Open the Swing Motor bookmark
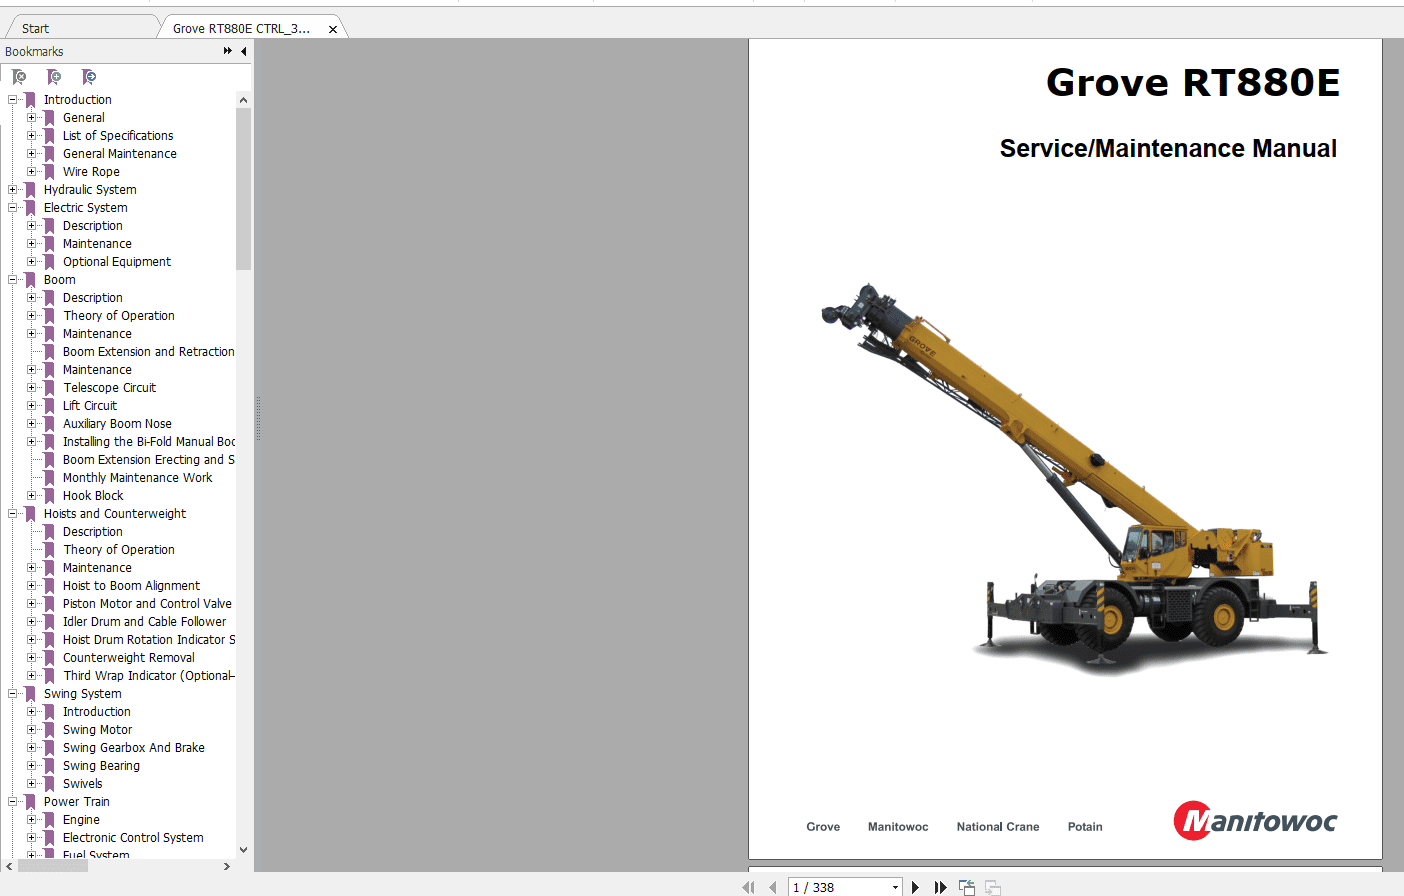 (x=97, y=729)
